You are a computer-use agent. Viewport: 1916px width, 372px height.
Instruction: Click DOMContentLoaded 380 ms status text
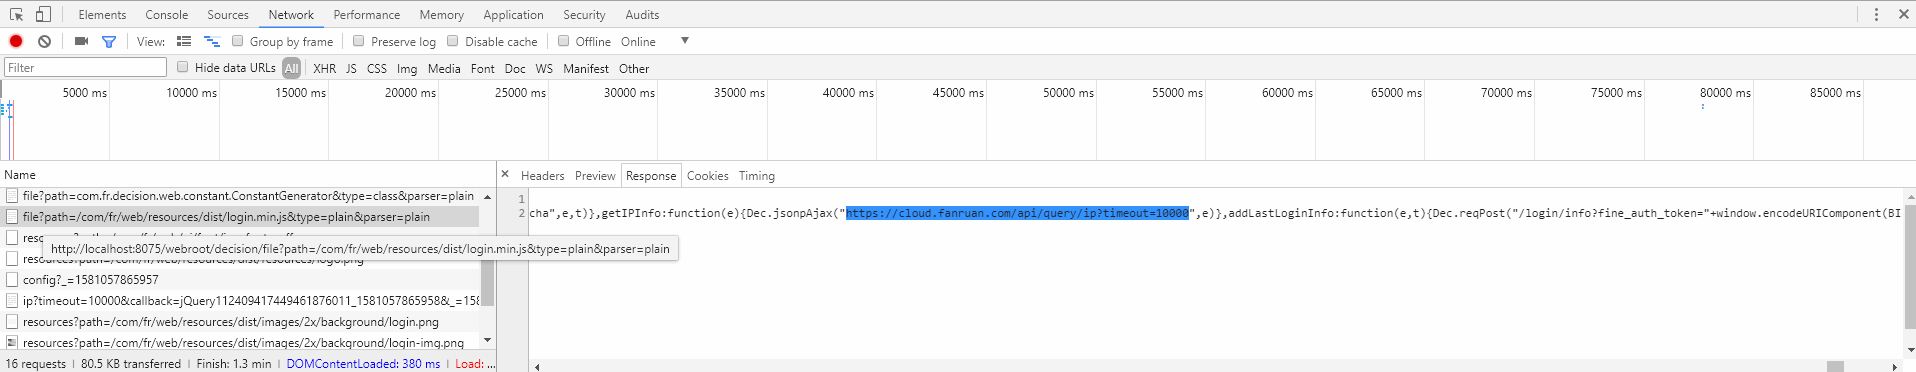click(363, 364)
